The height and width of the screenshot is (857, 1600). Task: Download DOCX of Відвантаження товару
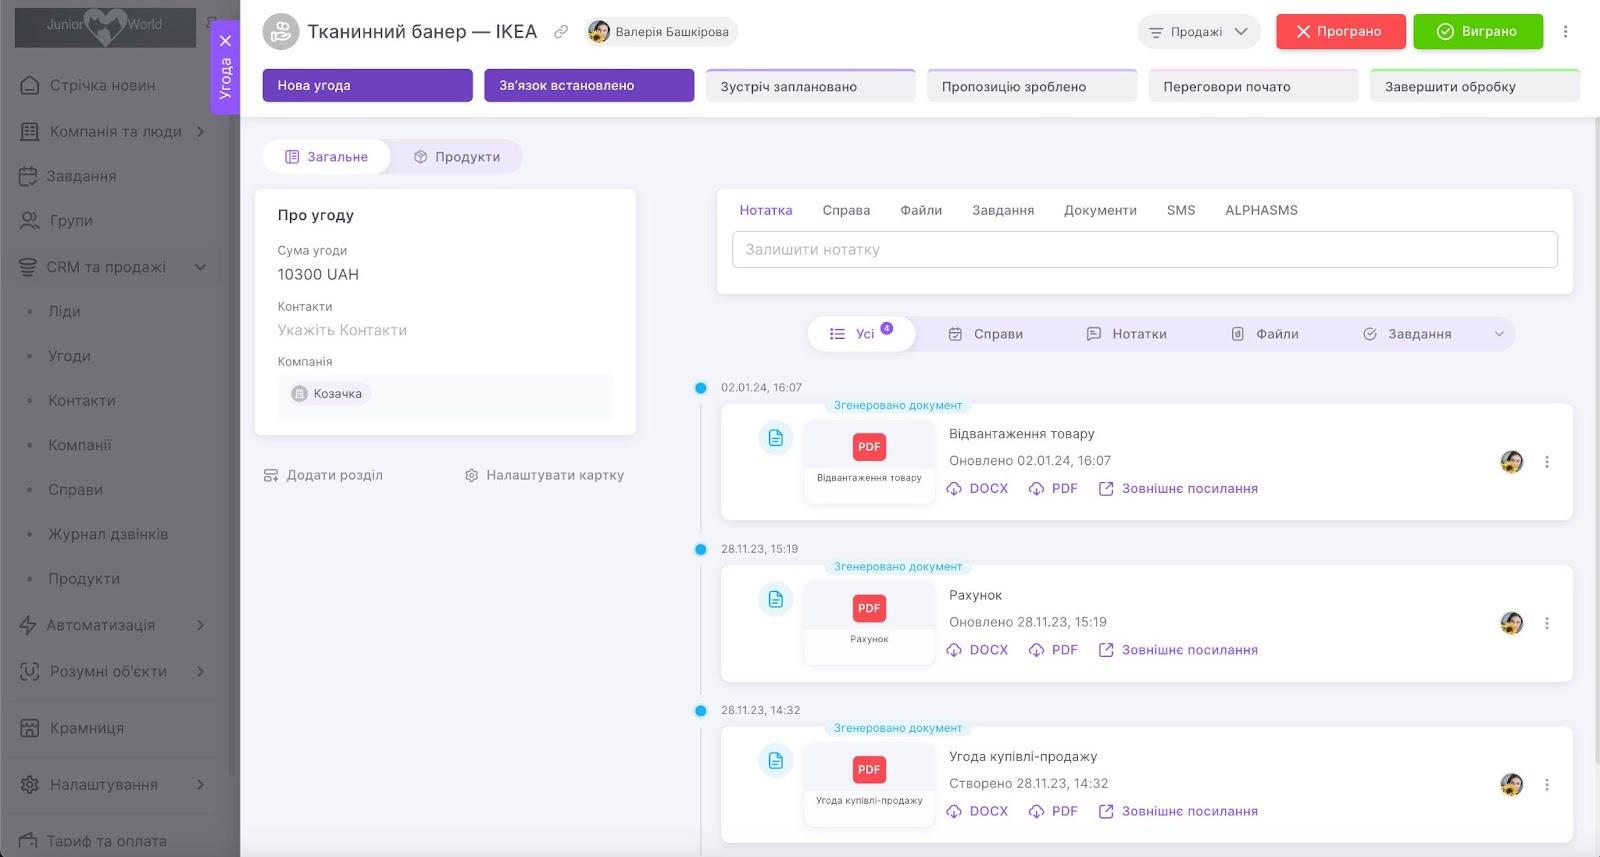pos(977,488)
